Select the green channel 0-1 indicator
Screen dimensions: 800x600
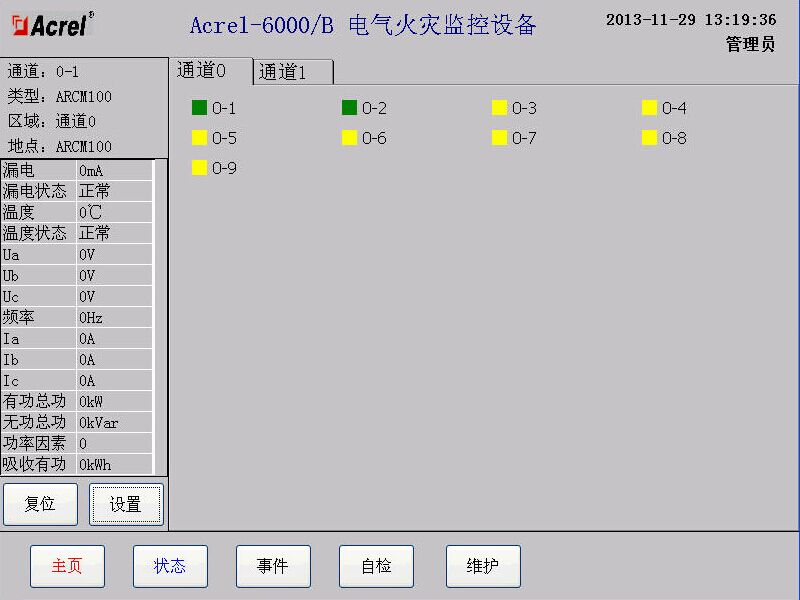[x=199, y=108]
